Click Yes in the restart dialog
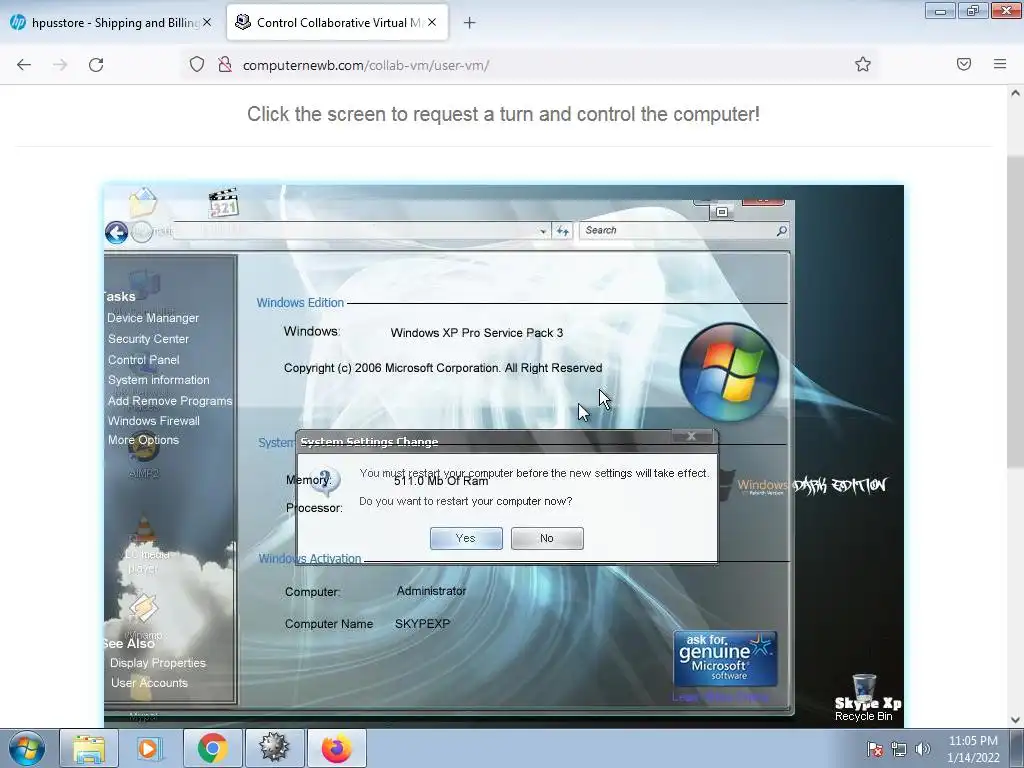This screenshot has width=1024, height=768. click(x=466, y=538)
